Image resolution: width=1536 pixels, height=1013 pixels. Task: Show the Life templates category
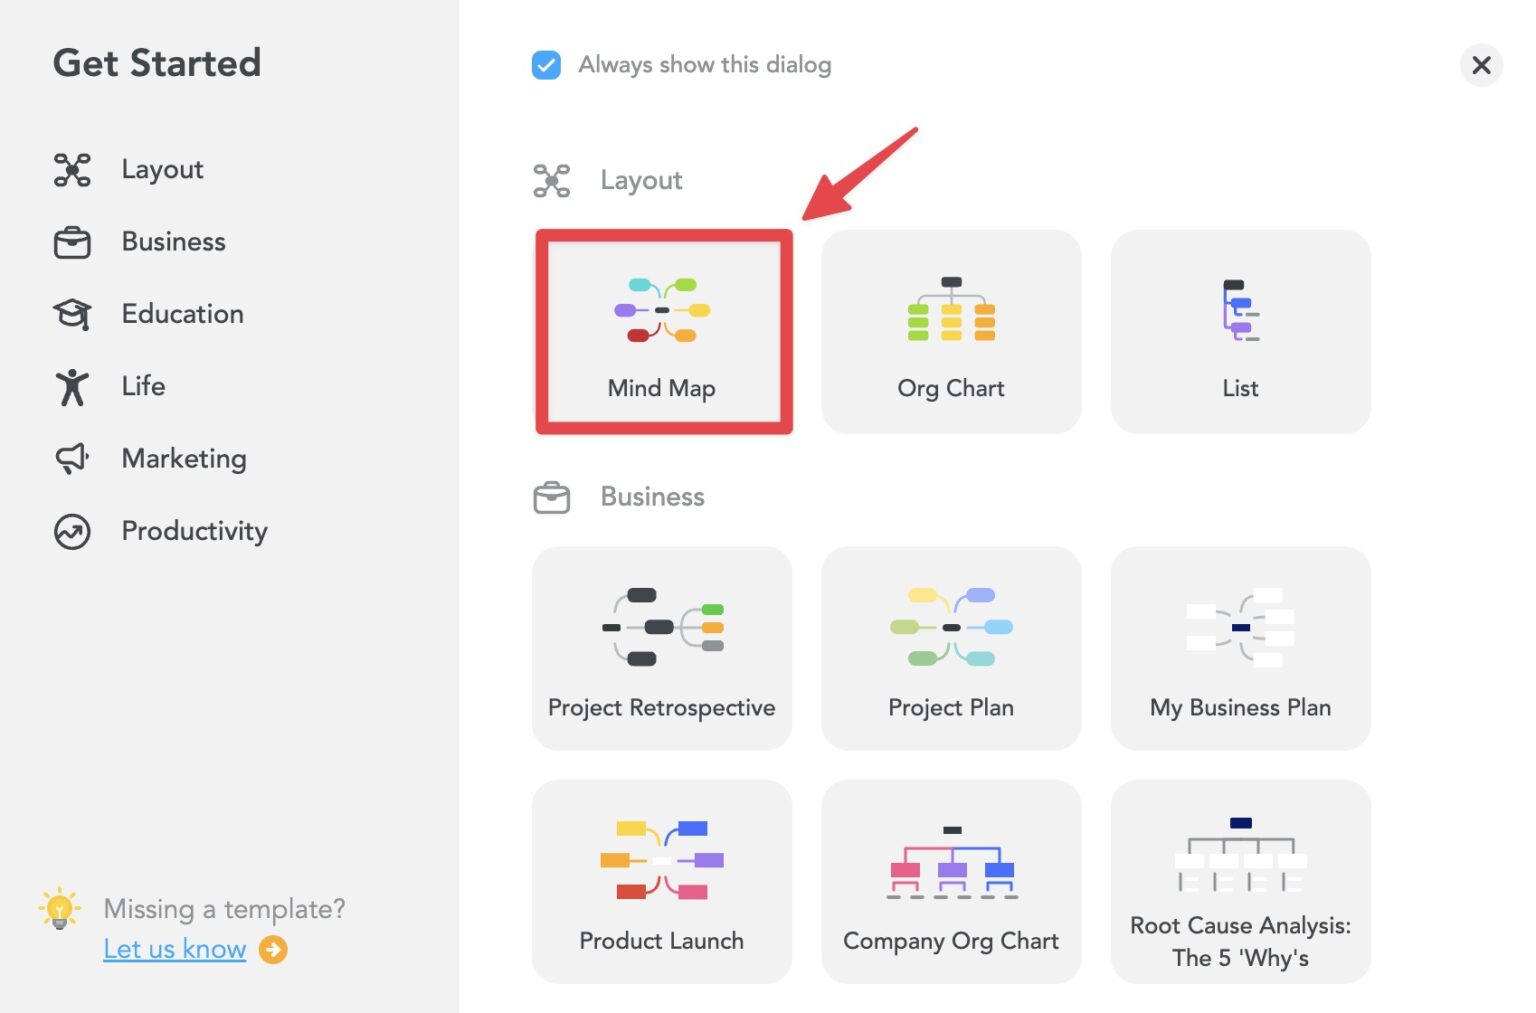click(143, 386)
